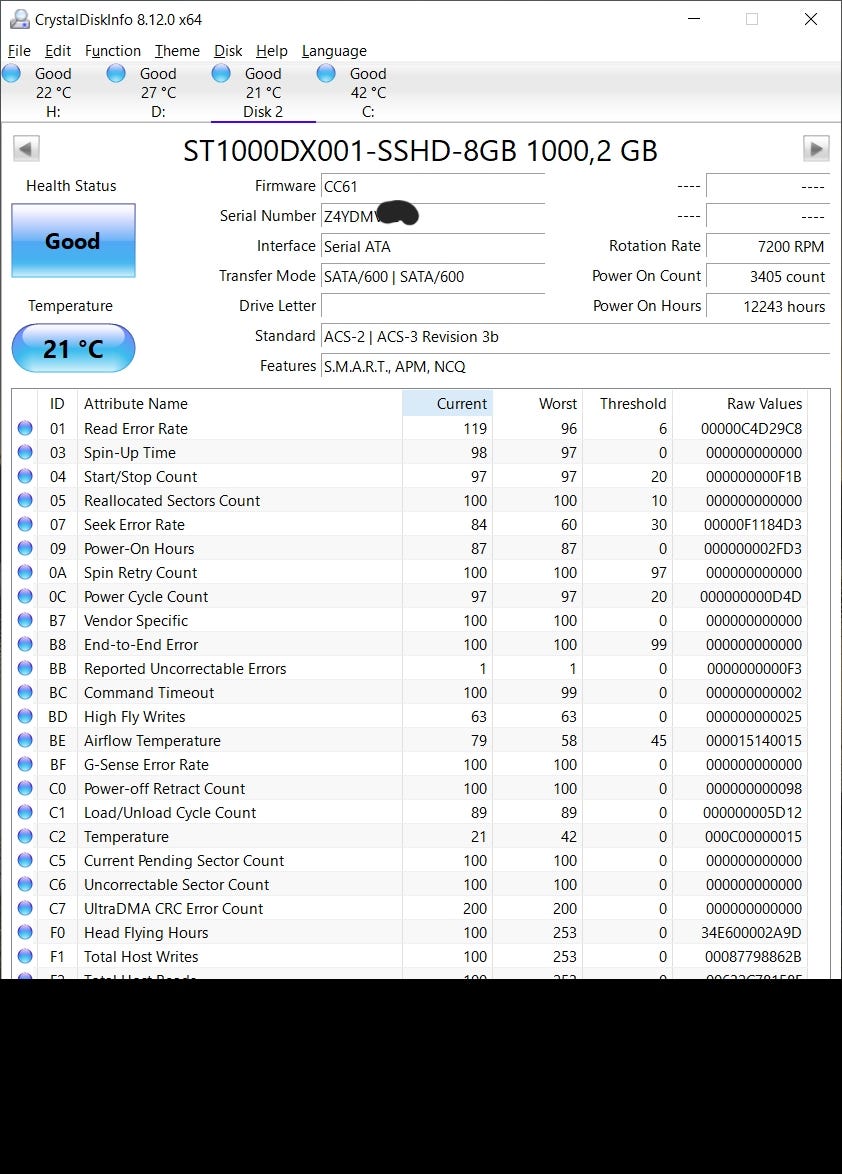
Task: Switch to the 22 °C H: drive tab
Action: (53, 92)
